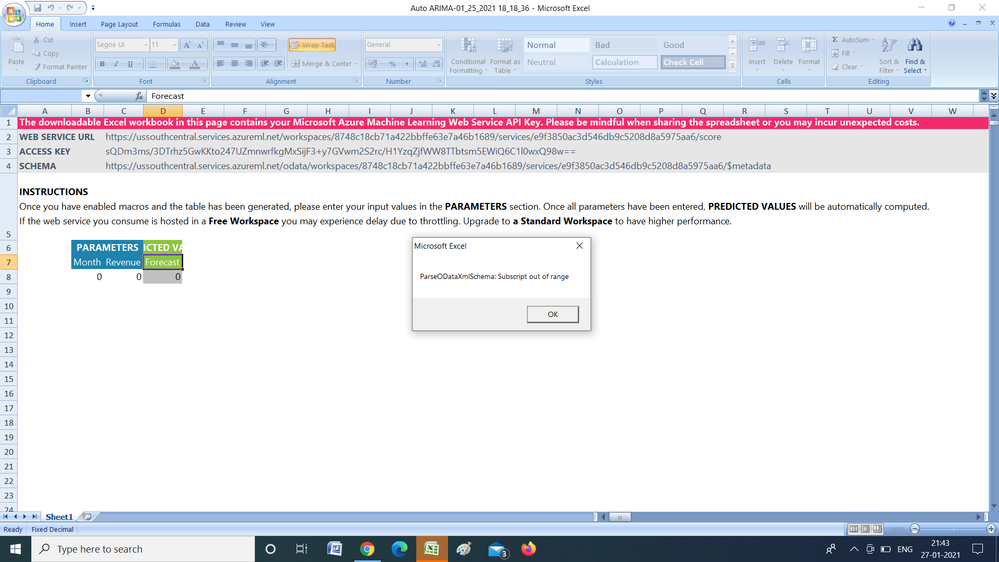Click the Windows Start button

15,549
